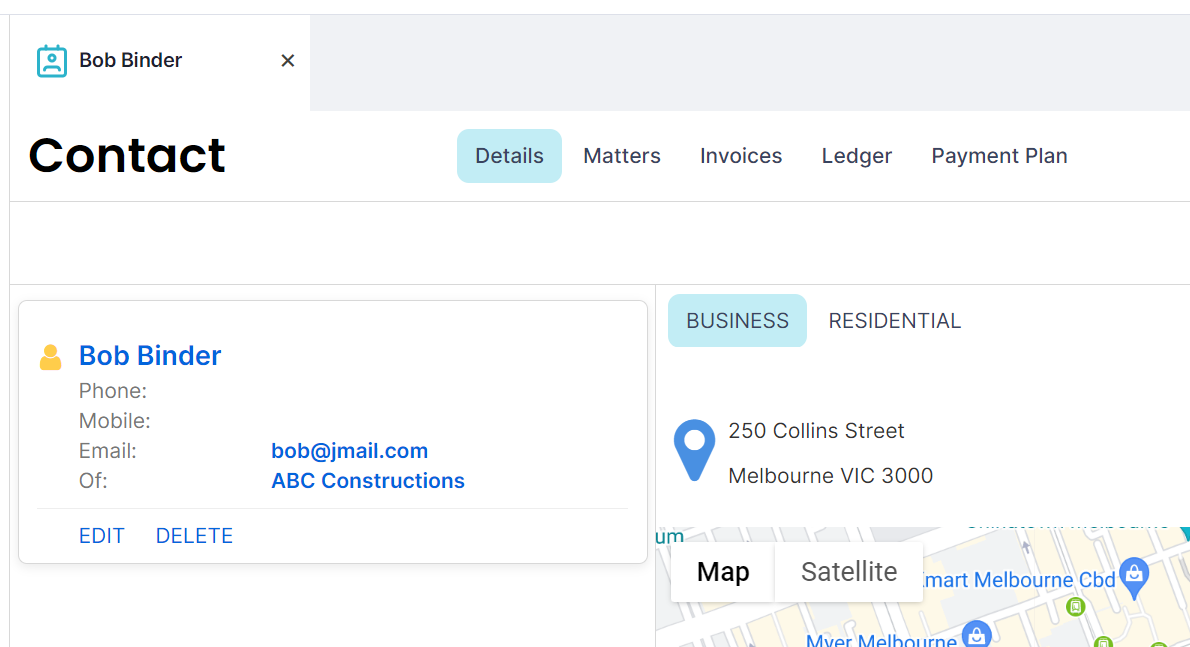Close the Bob Binder tab
This screenshot has height=647, width=1190.
point(288,61)
